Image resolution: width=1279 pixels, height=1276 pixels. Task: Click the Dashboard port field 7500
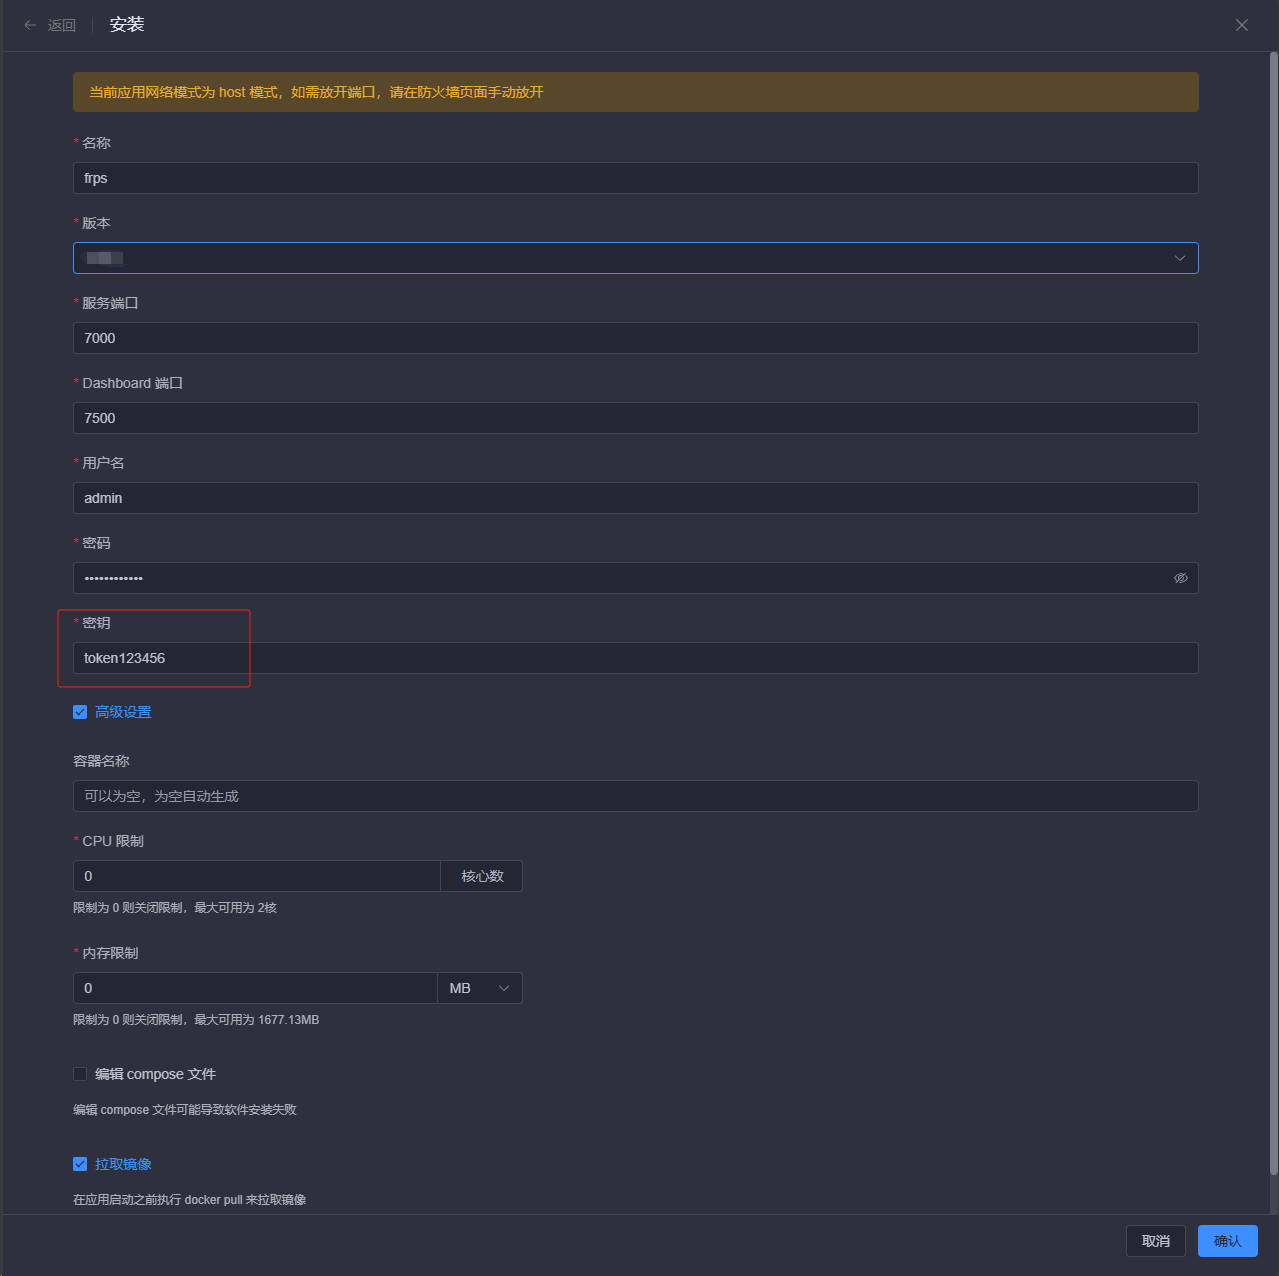tap(635, 418)
